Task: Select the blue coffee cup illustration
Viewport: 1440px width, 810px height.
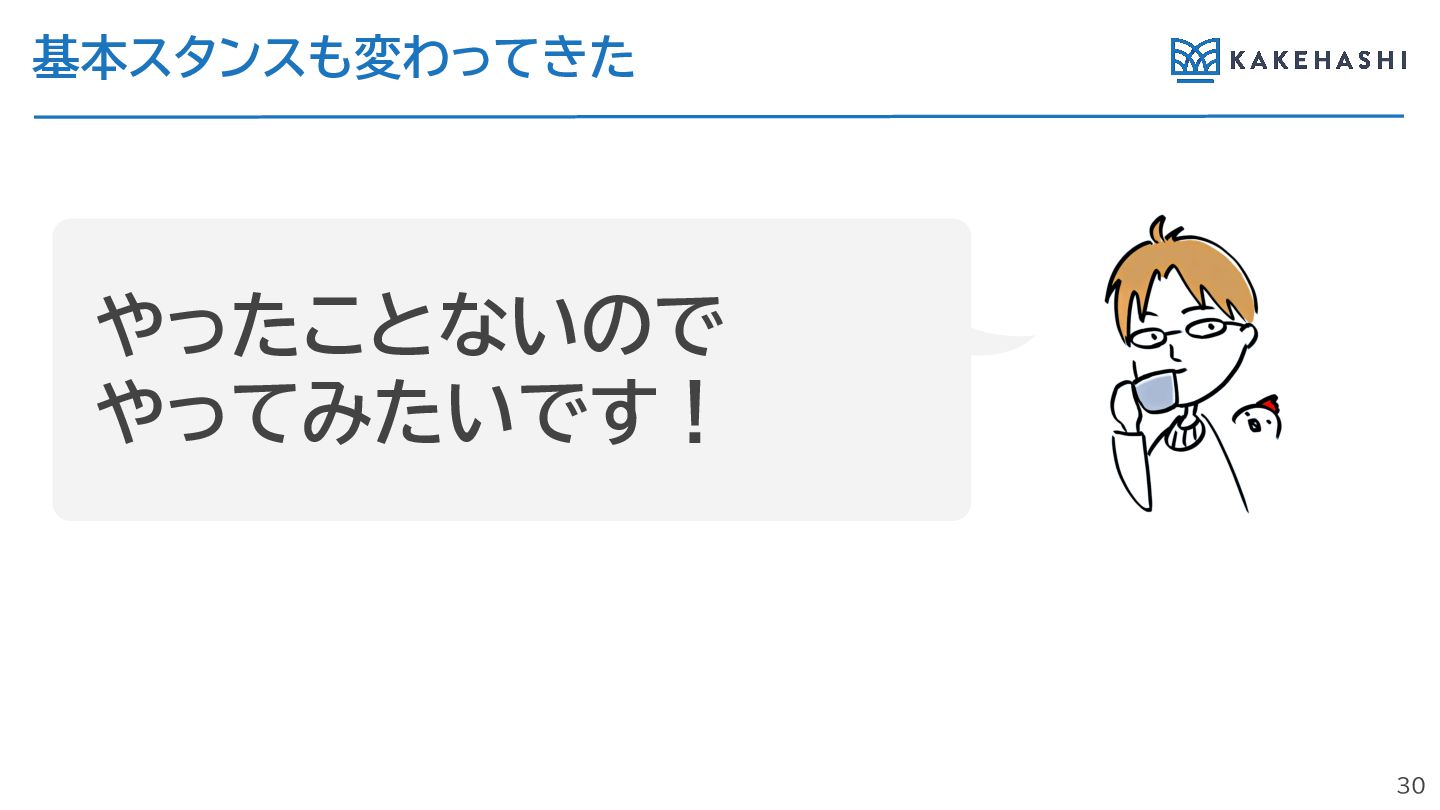Action: pos(1156,390)
